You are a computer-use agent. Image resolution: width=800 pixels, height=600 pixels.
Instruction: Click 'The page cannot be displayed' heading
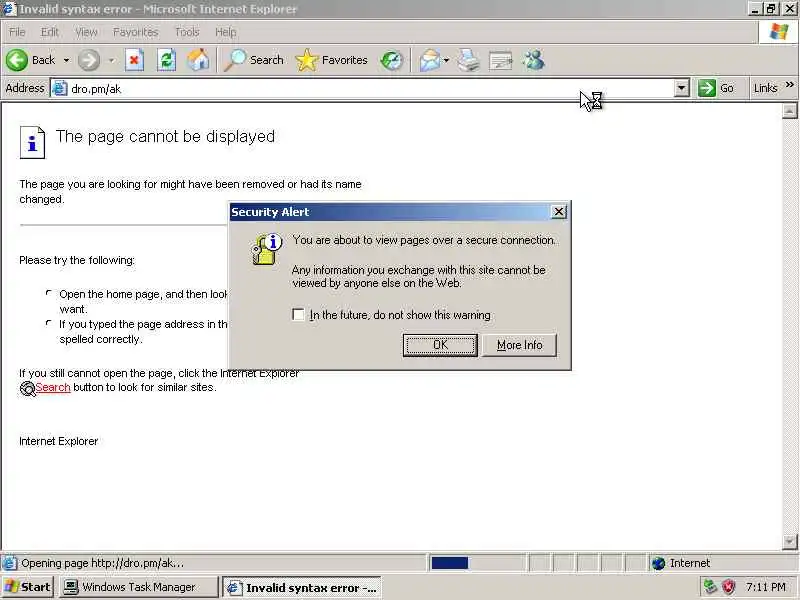pyautogui.click(x=165, y=137)
